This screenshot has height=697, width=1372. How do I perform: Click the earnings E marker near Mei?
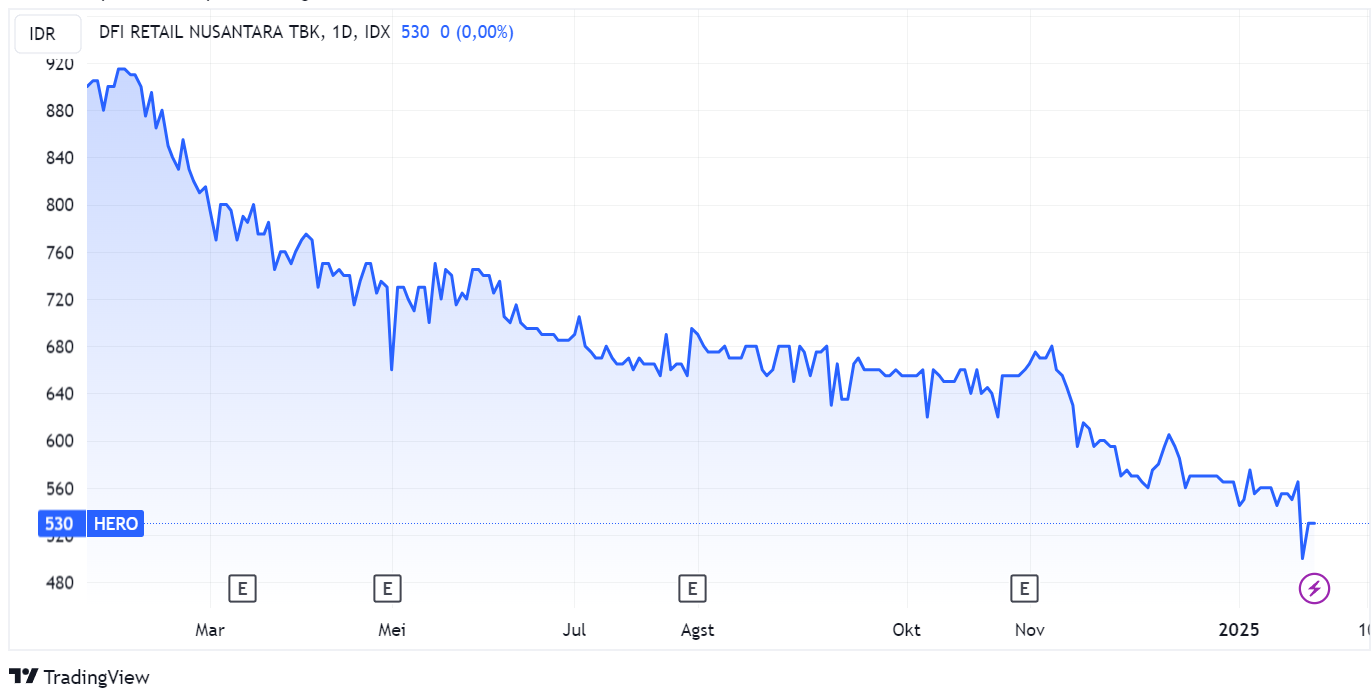point(388,588)
